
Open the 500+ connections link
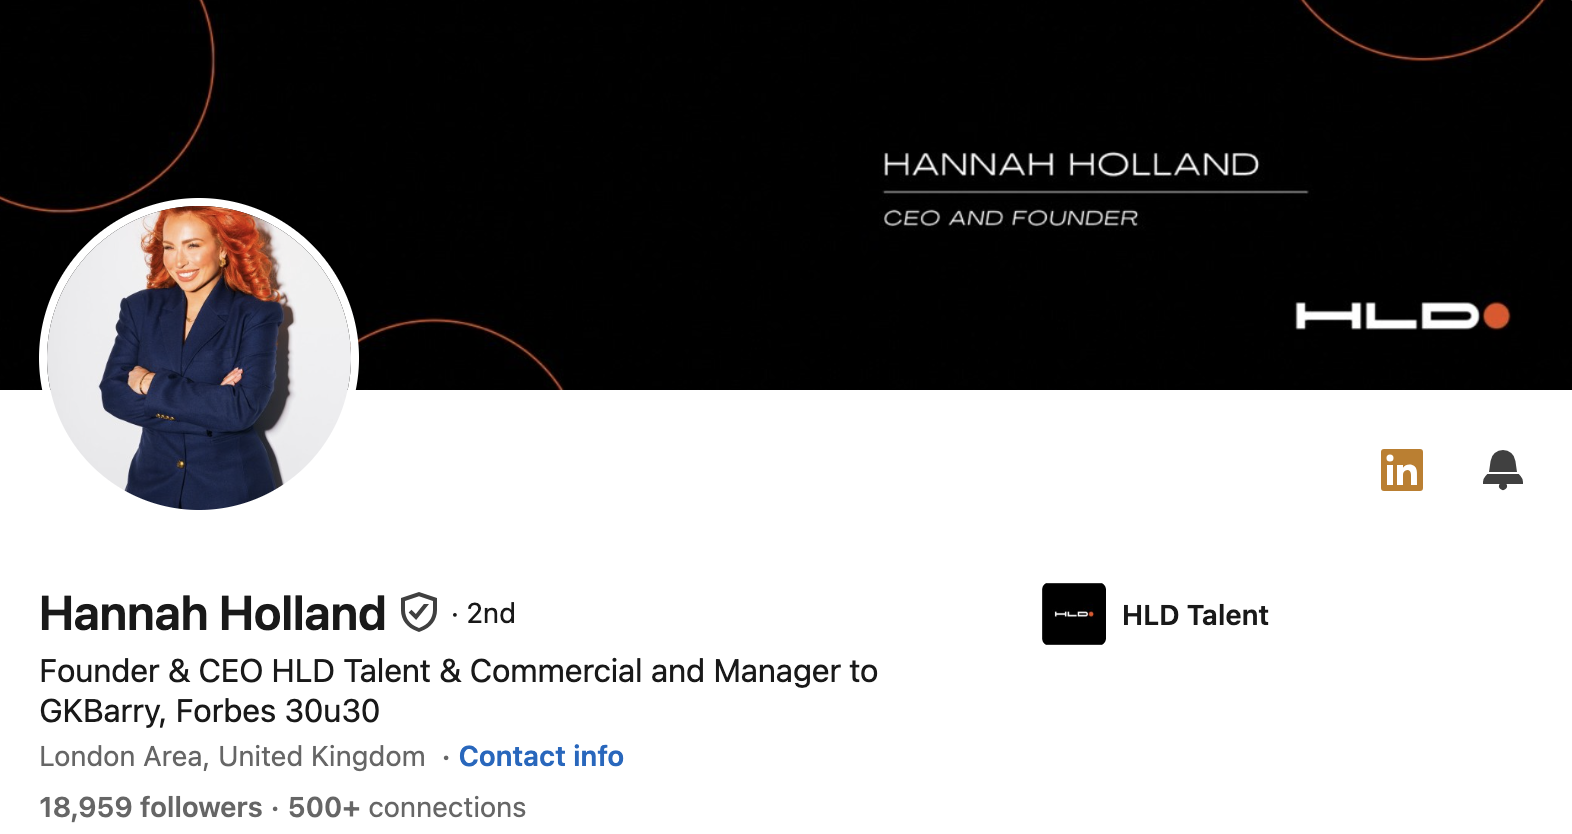[407, 807]
